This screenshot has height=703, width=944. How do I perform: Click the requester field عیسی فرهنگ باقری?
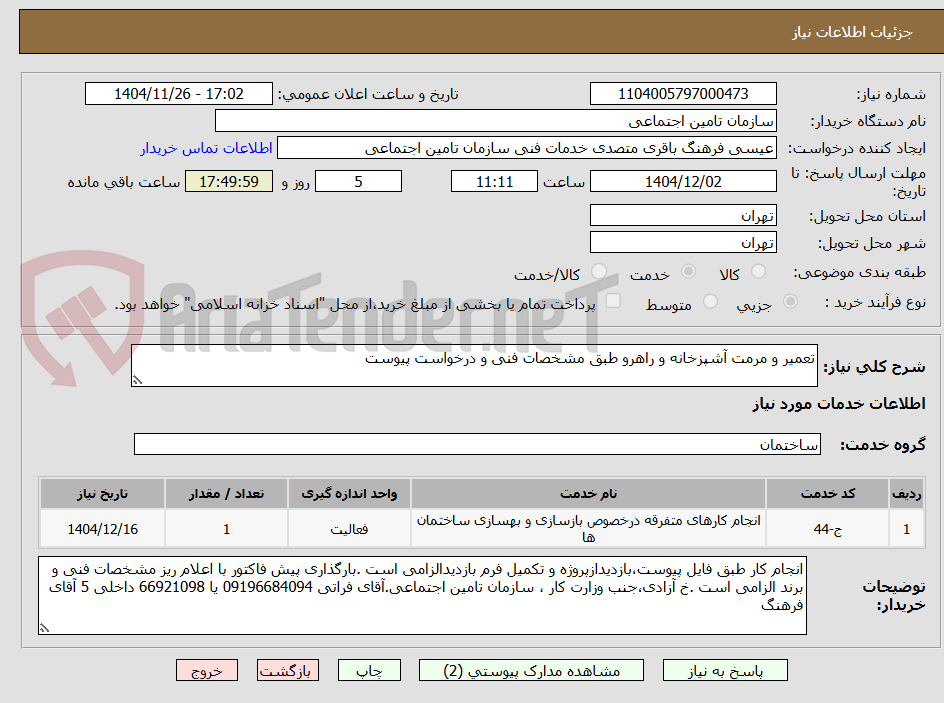(x=527, y=148)
